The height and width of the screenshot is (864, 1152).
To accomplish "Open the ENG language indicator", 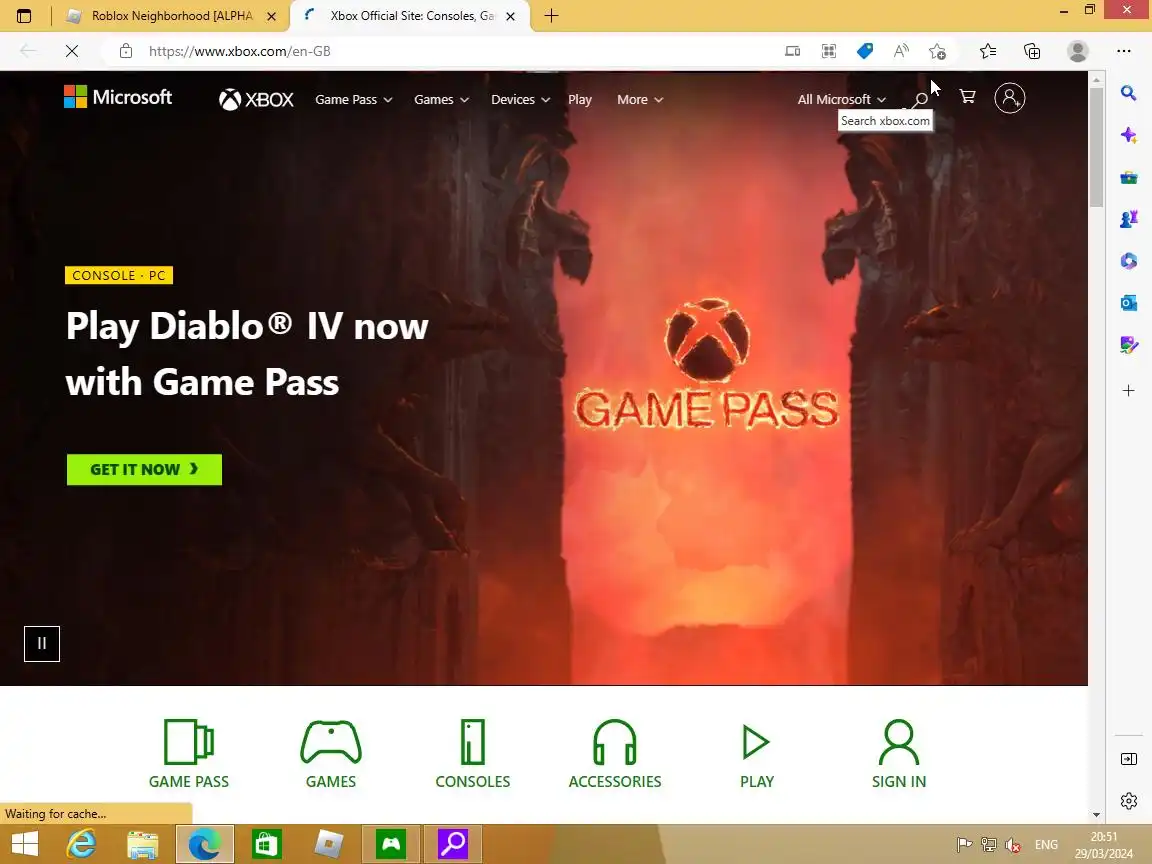I will [1046, 845].
